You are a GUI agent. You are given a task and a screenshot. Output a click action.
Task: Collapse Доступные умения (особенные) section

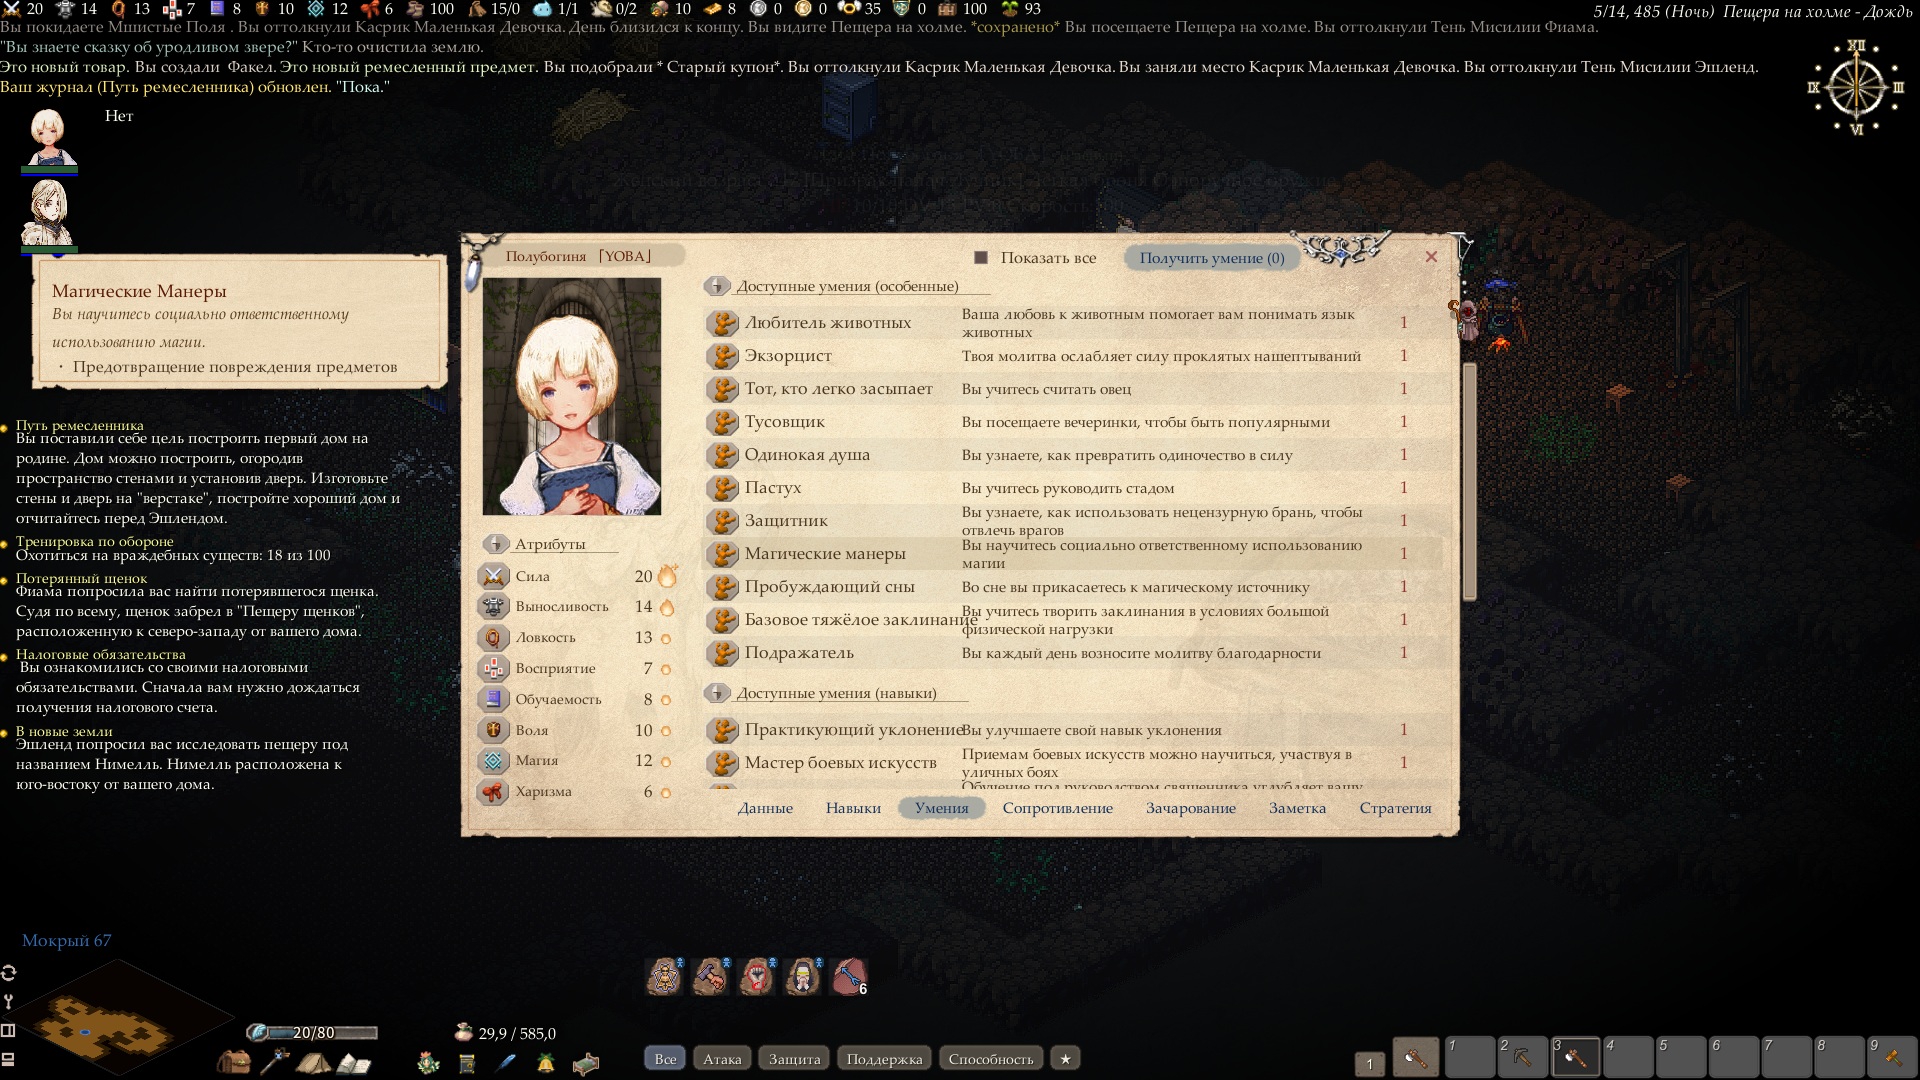pos(716,287)
